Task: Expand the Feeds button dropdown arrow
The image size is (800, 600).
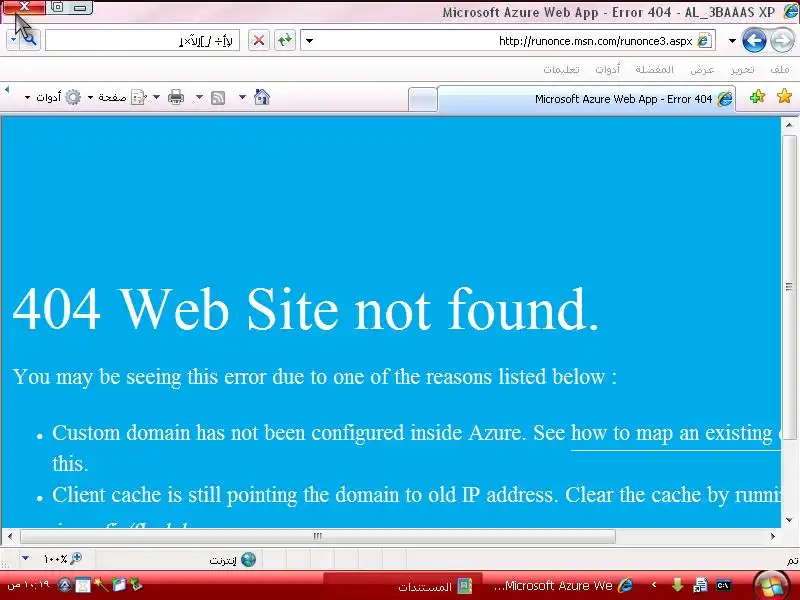Action: point(199,97)
